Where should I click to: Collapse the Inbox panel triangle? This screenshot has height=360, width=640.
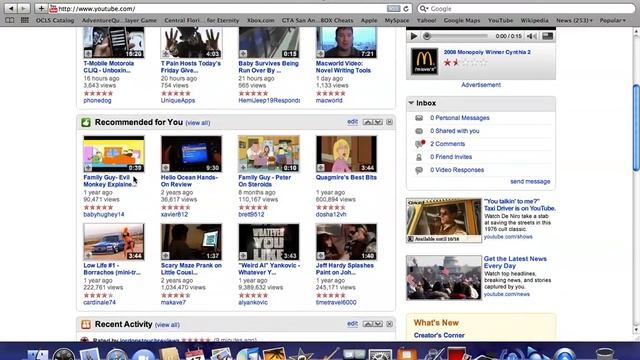pos(411,103)
